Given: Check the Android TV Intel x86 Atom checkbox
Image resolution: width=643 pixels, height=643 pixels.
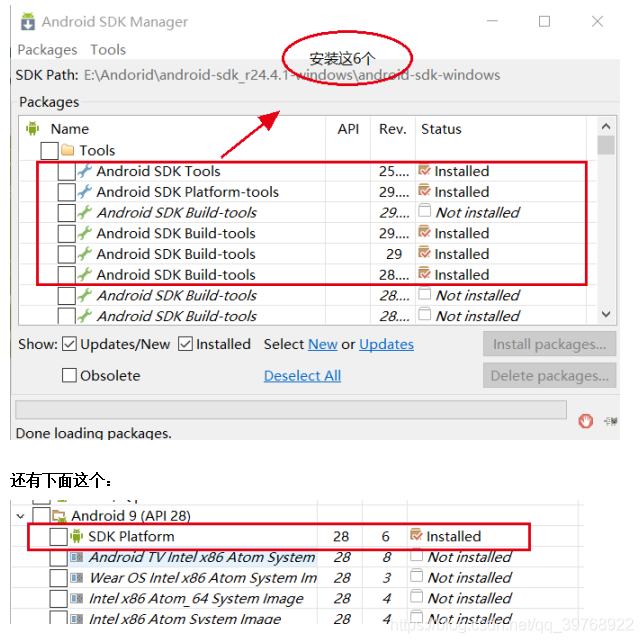Looking at the screenshot, I should pyautogui.click(x=58, y=558).
